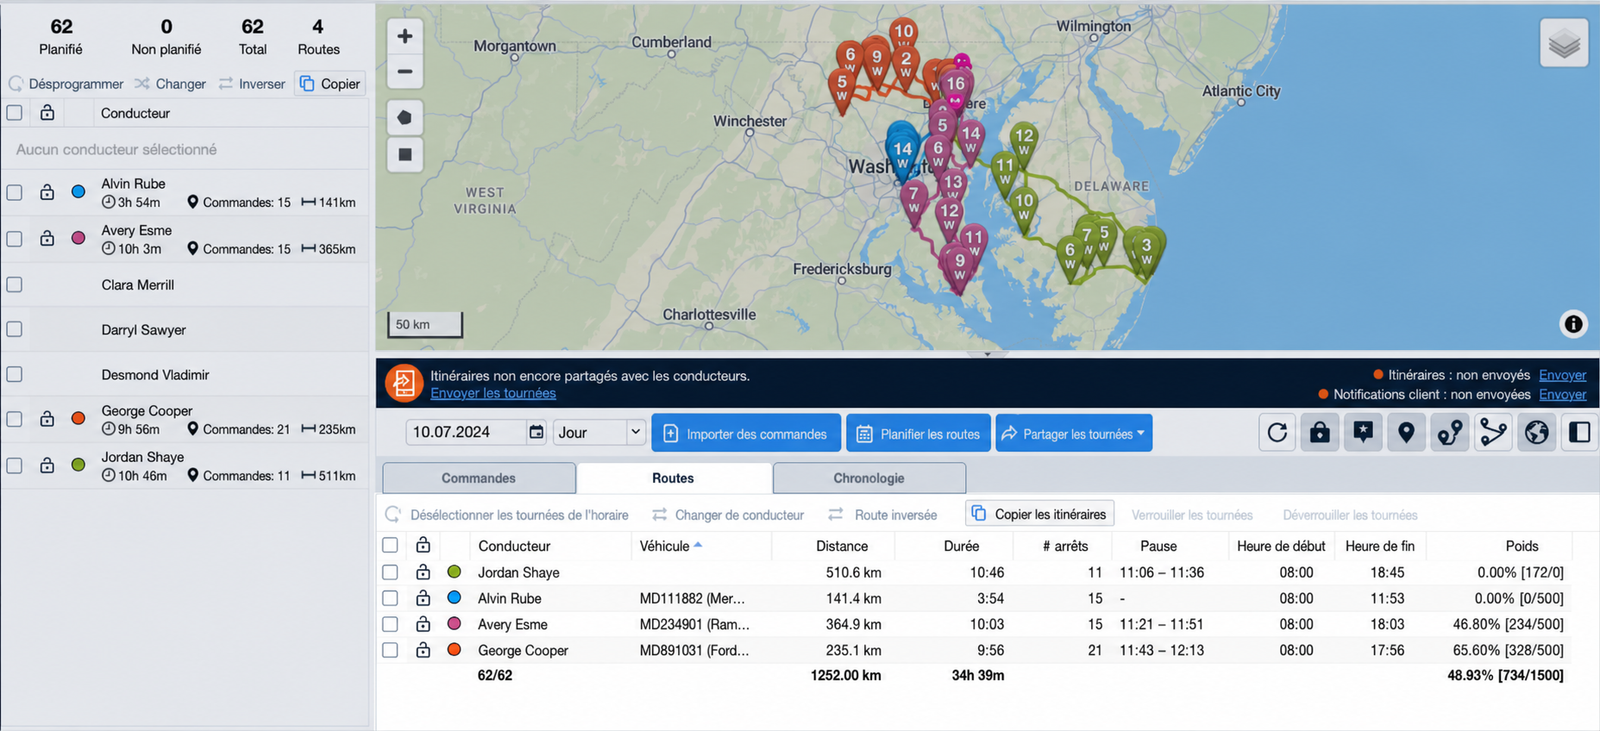Switch to the Commandes tab
1600x731 pixels.
[x=479, y=478]
